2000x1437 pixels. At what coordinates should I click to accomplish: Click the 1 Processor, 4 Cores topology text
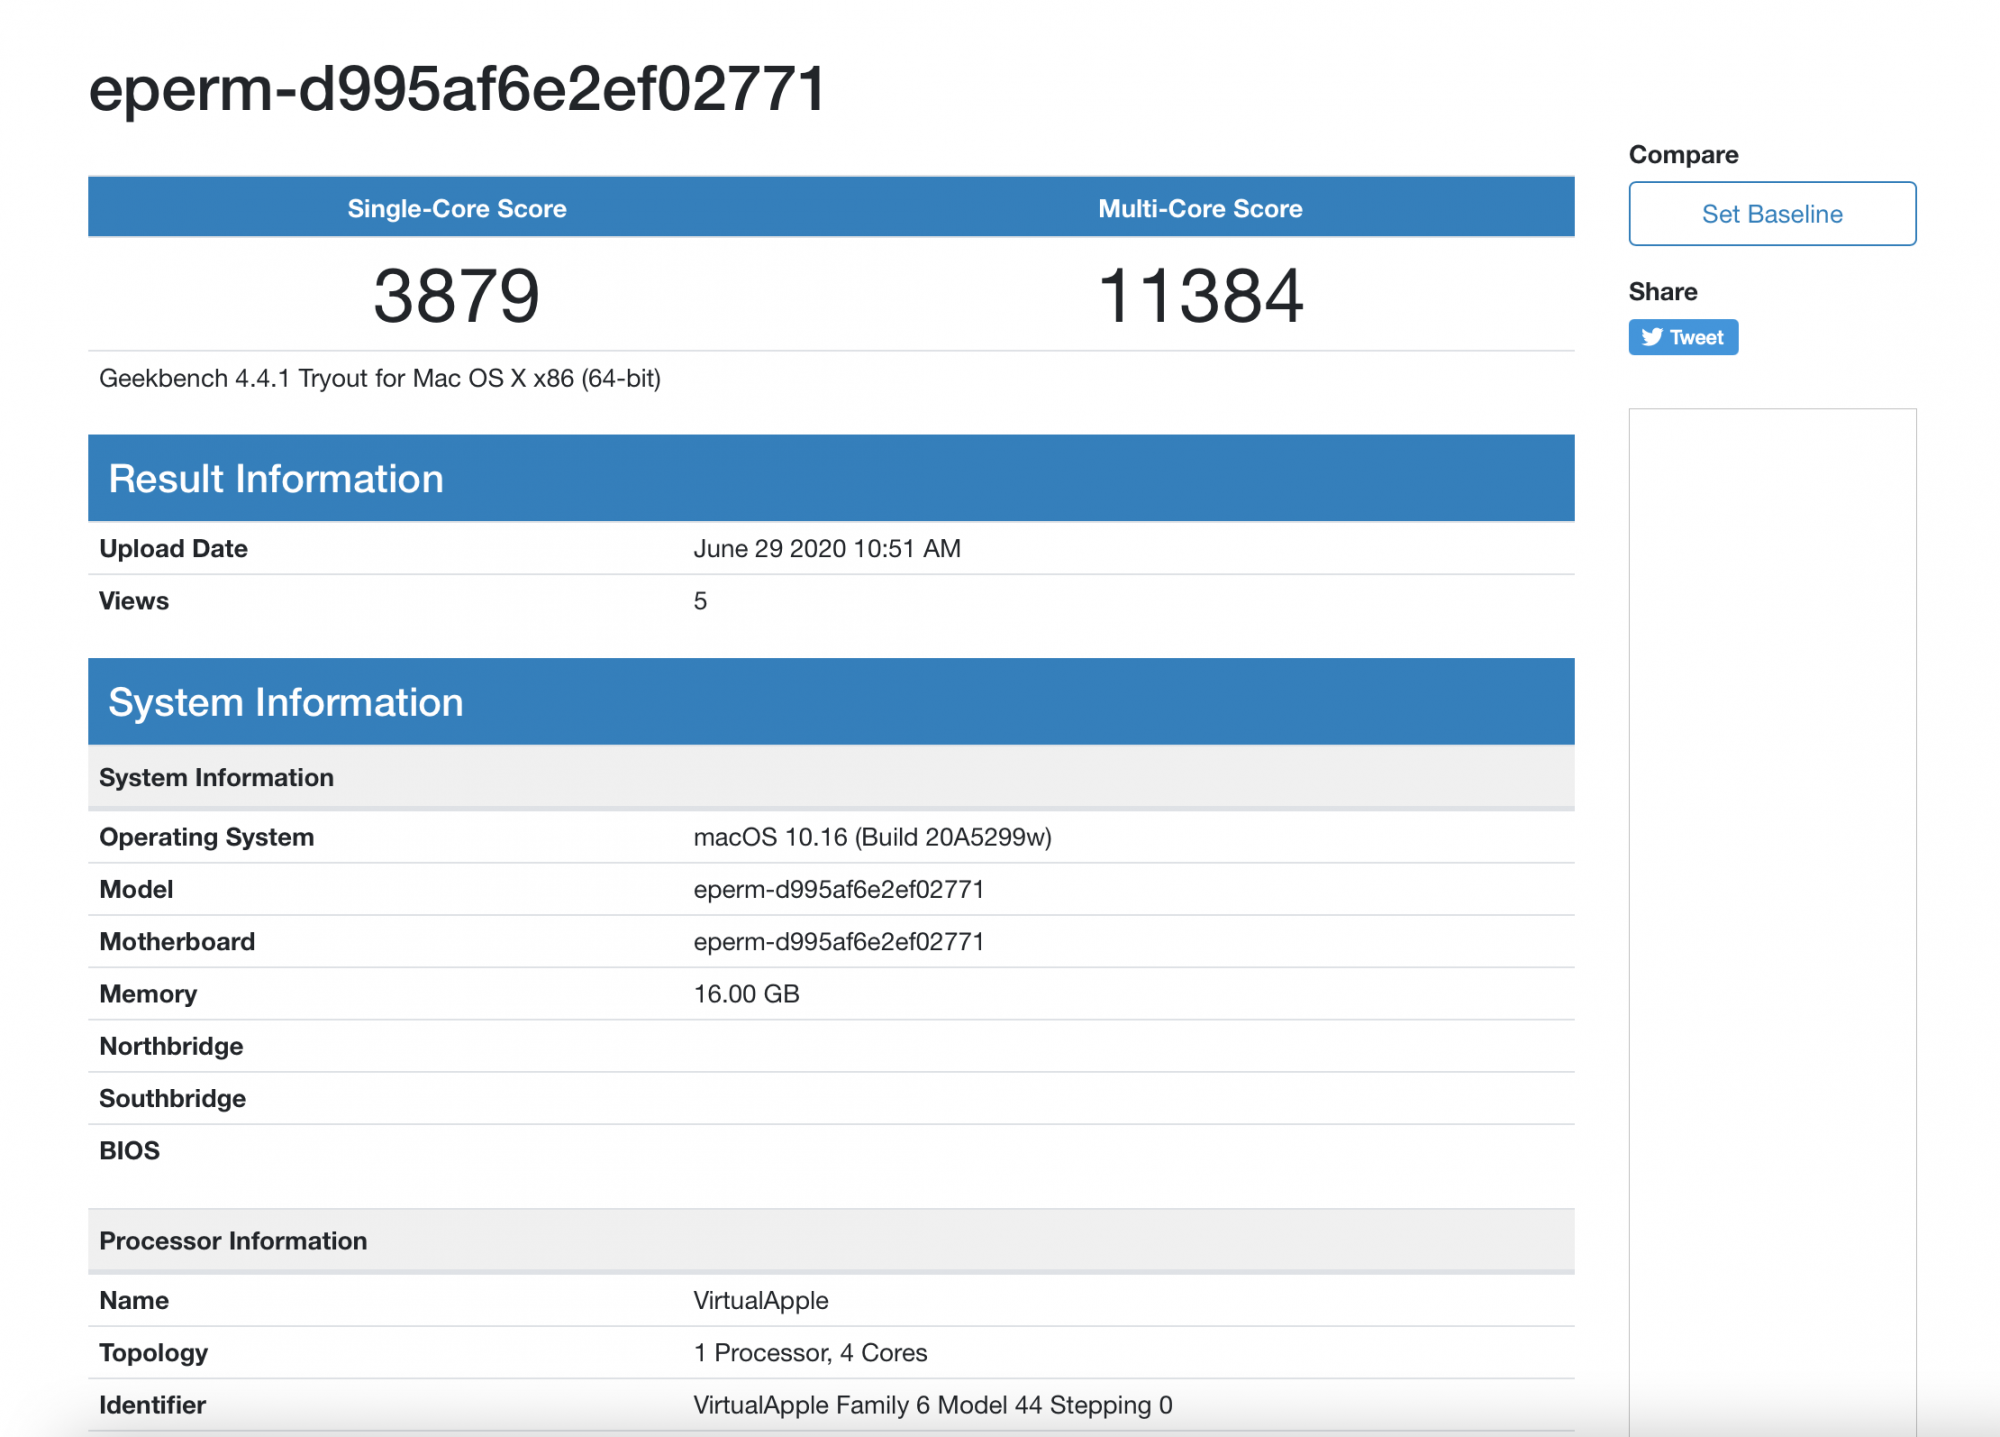pos(810,1353)
